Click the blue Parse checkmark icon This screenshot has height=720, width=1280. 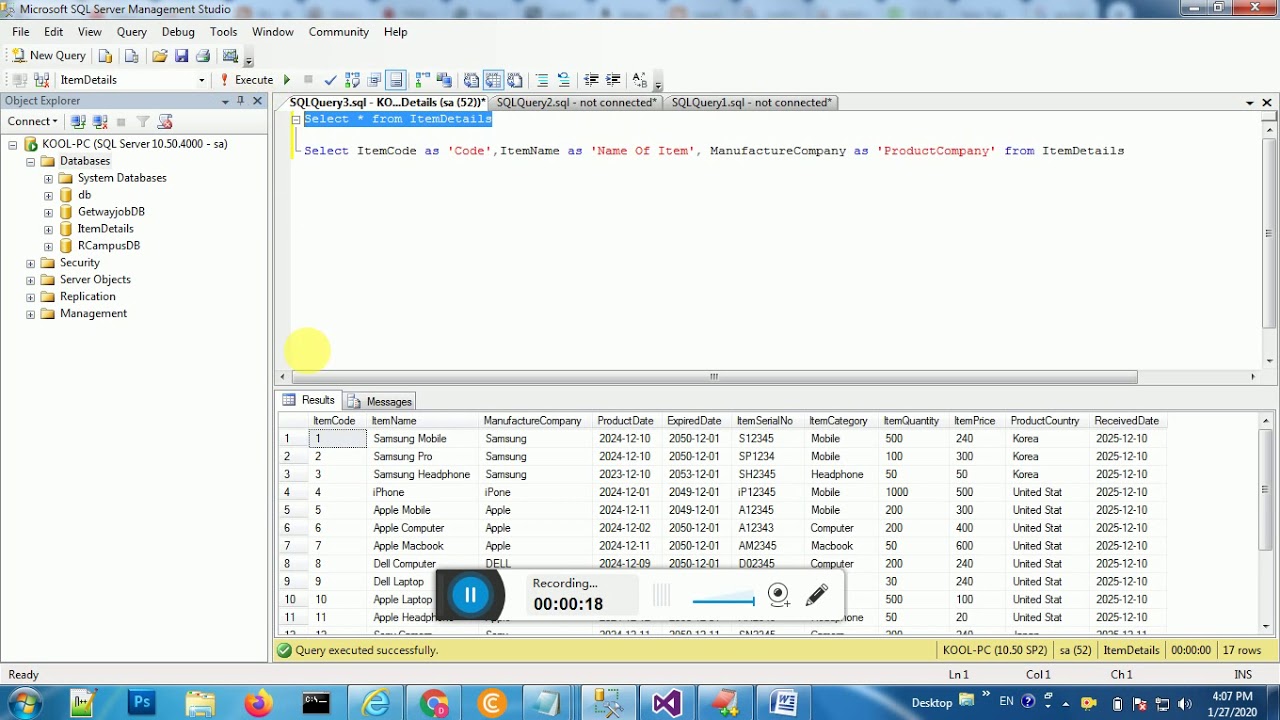click(x=330, y=80)
